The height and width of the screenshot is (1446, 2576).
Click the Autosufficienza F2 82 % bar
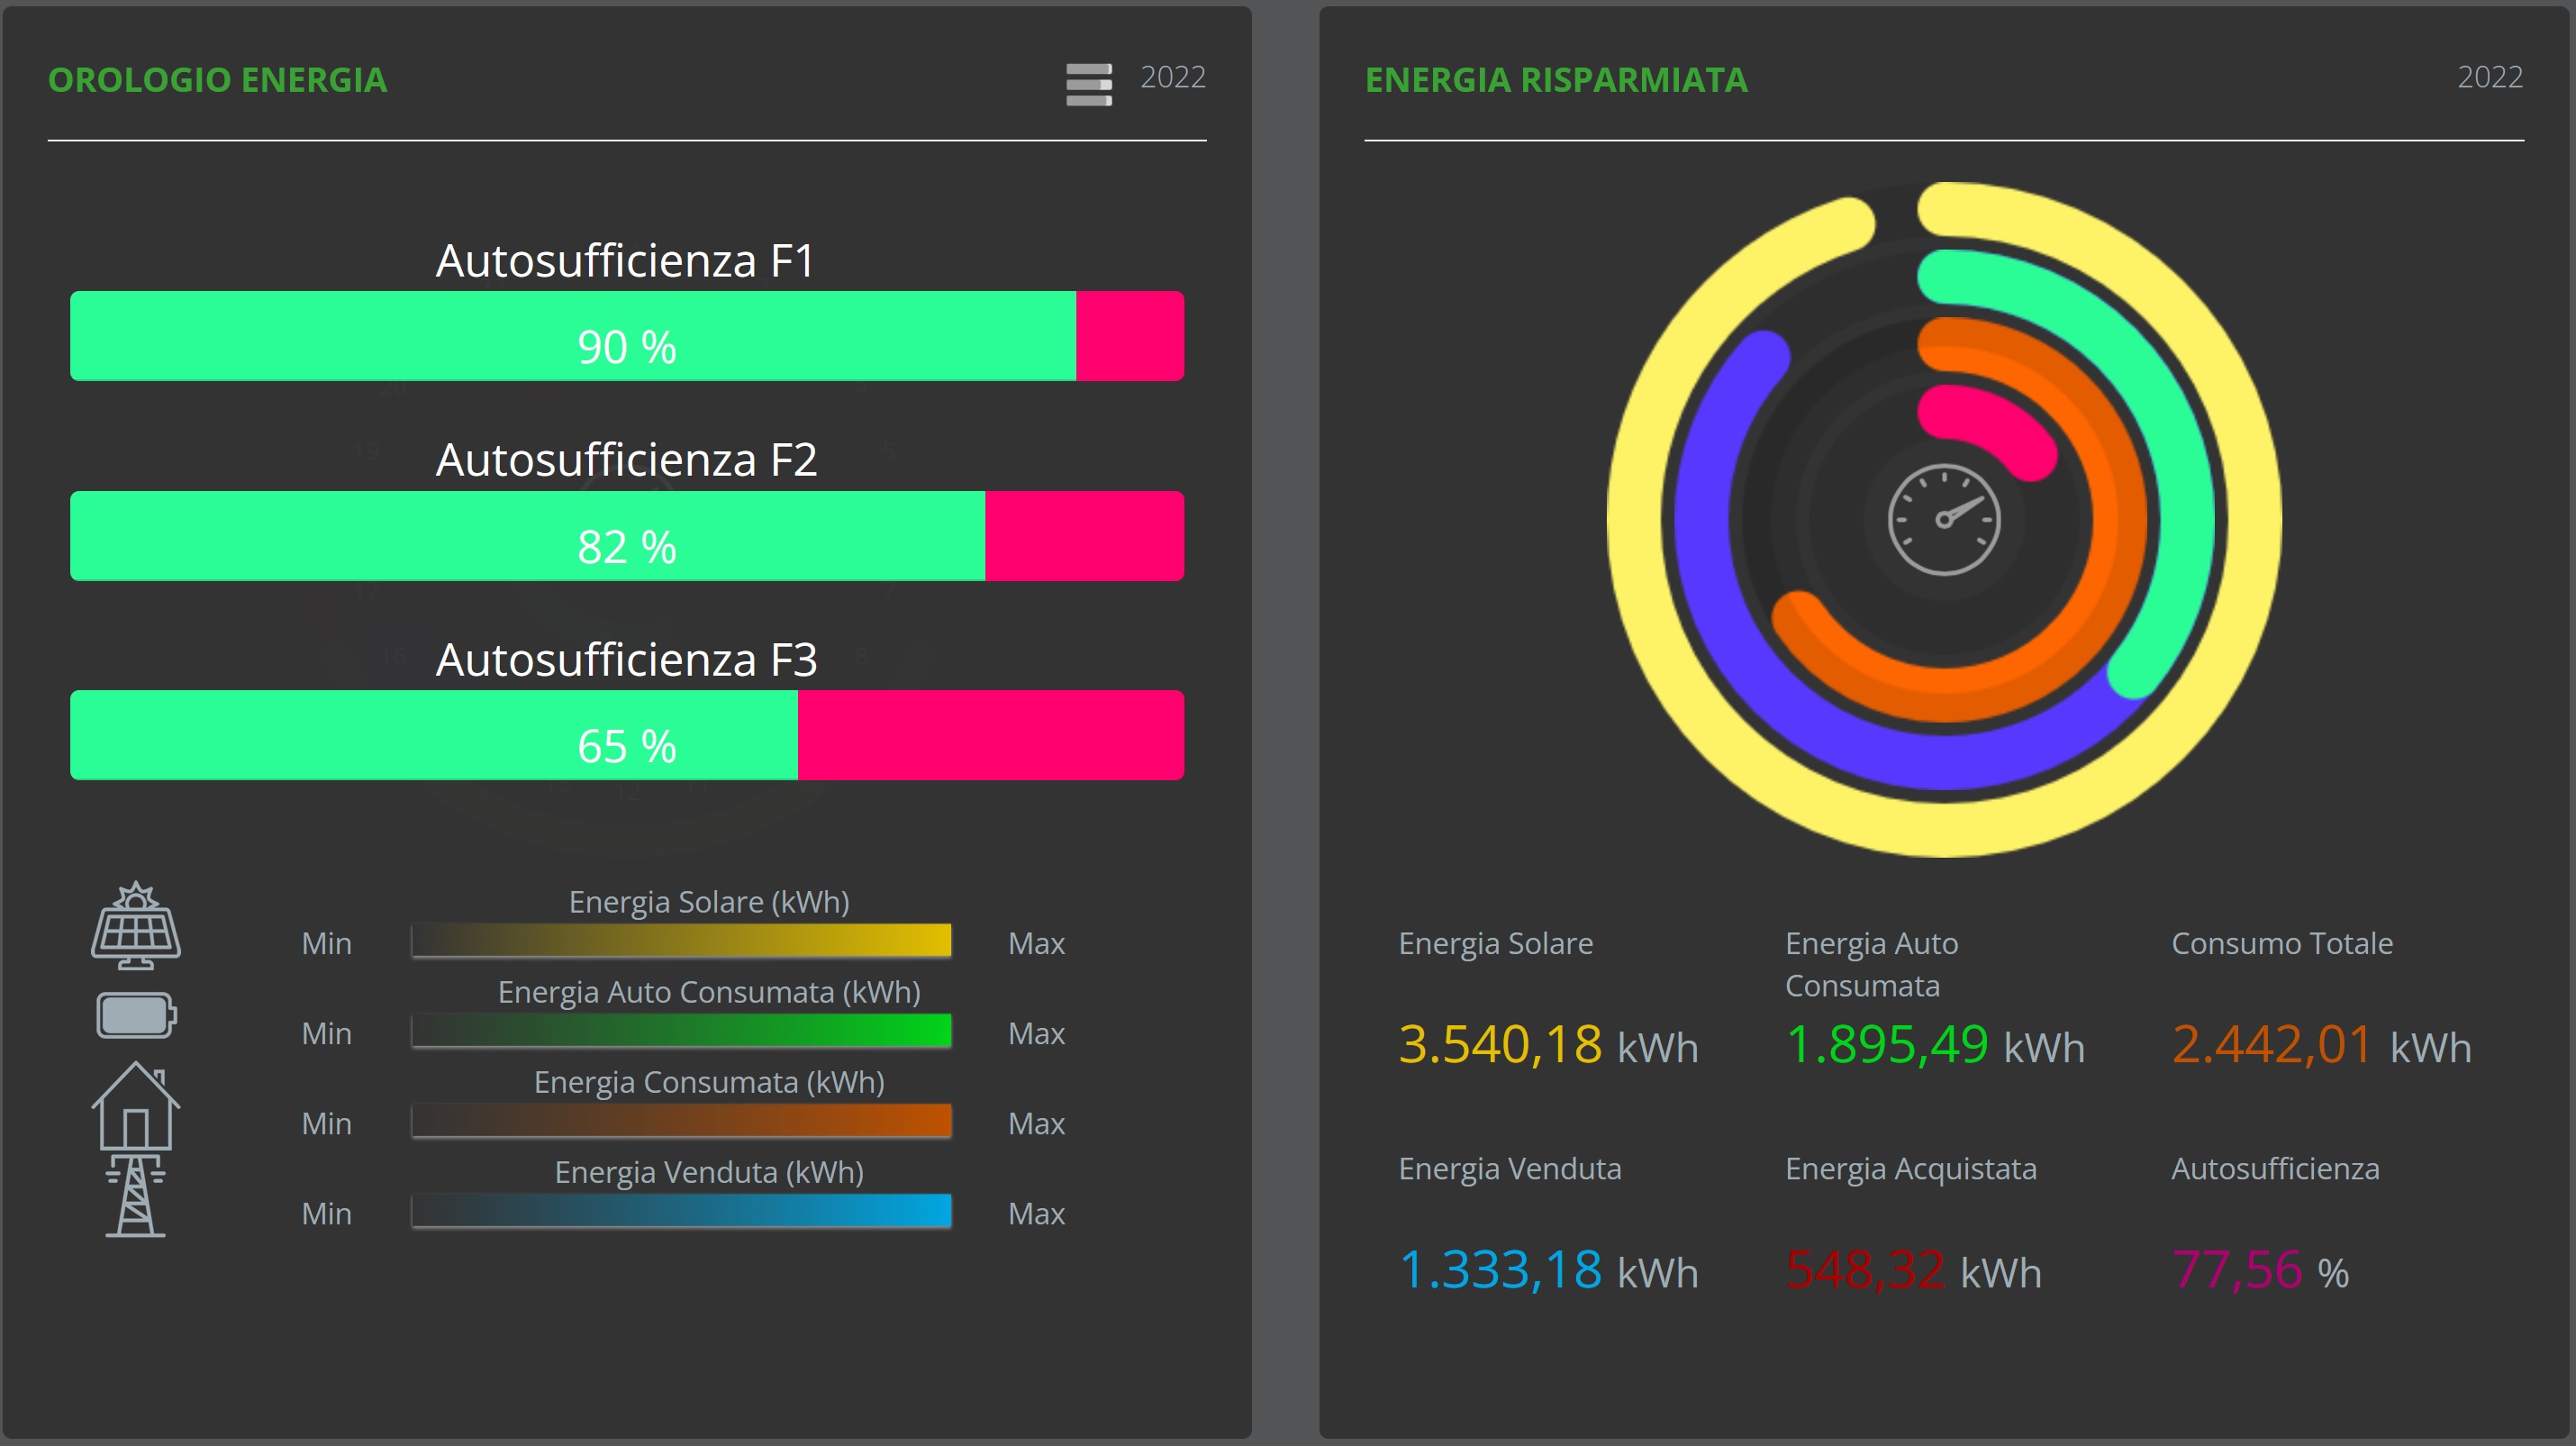tap(626, 536)
